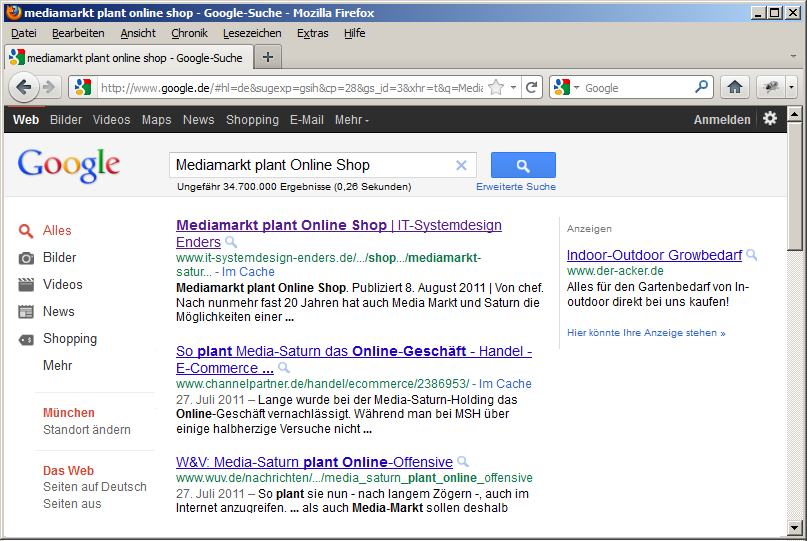807x541 pixels.
Task: Open the Chronik menu
Action: click(x=189, y=33)
